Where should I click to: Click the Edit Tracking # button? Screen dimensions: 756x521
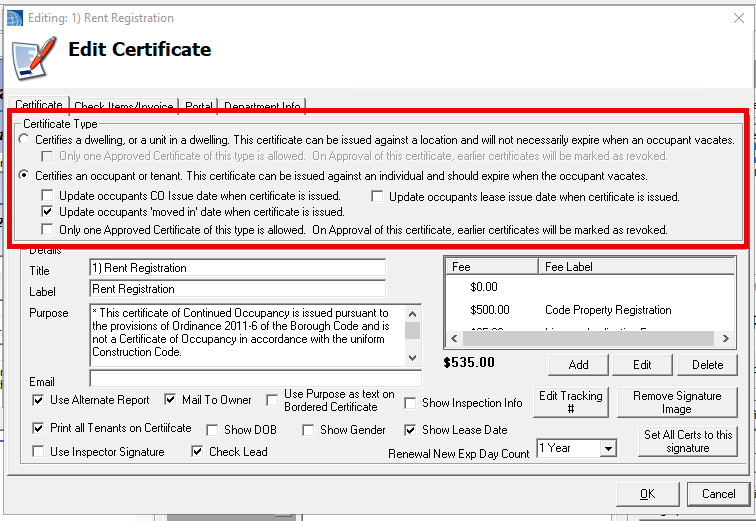pos(570,402)
